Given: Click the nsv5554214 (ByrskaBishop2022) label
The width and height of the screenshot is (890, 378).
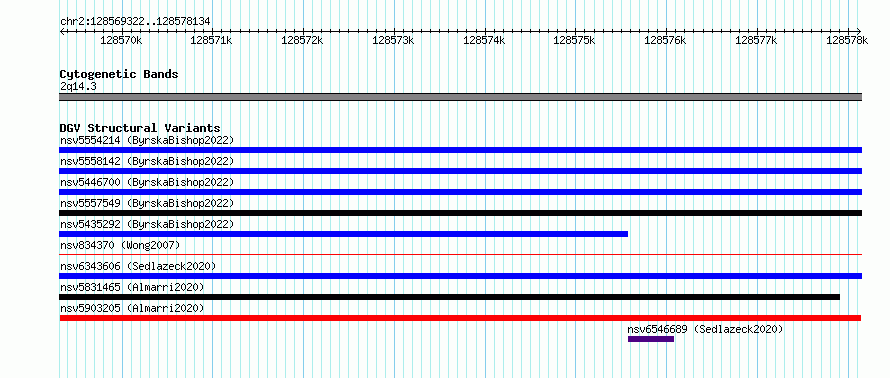Looking at the screenshot, I should point(147,140).
